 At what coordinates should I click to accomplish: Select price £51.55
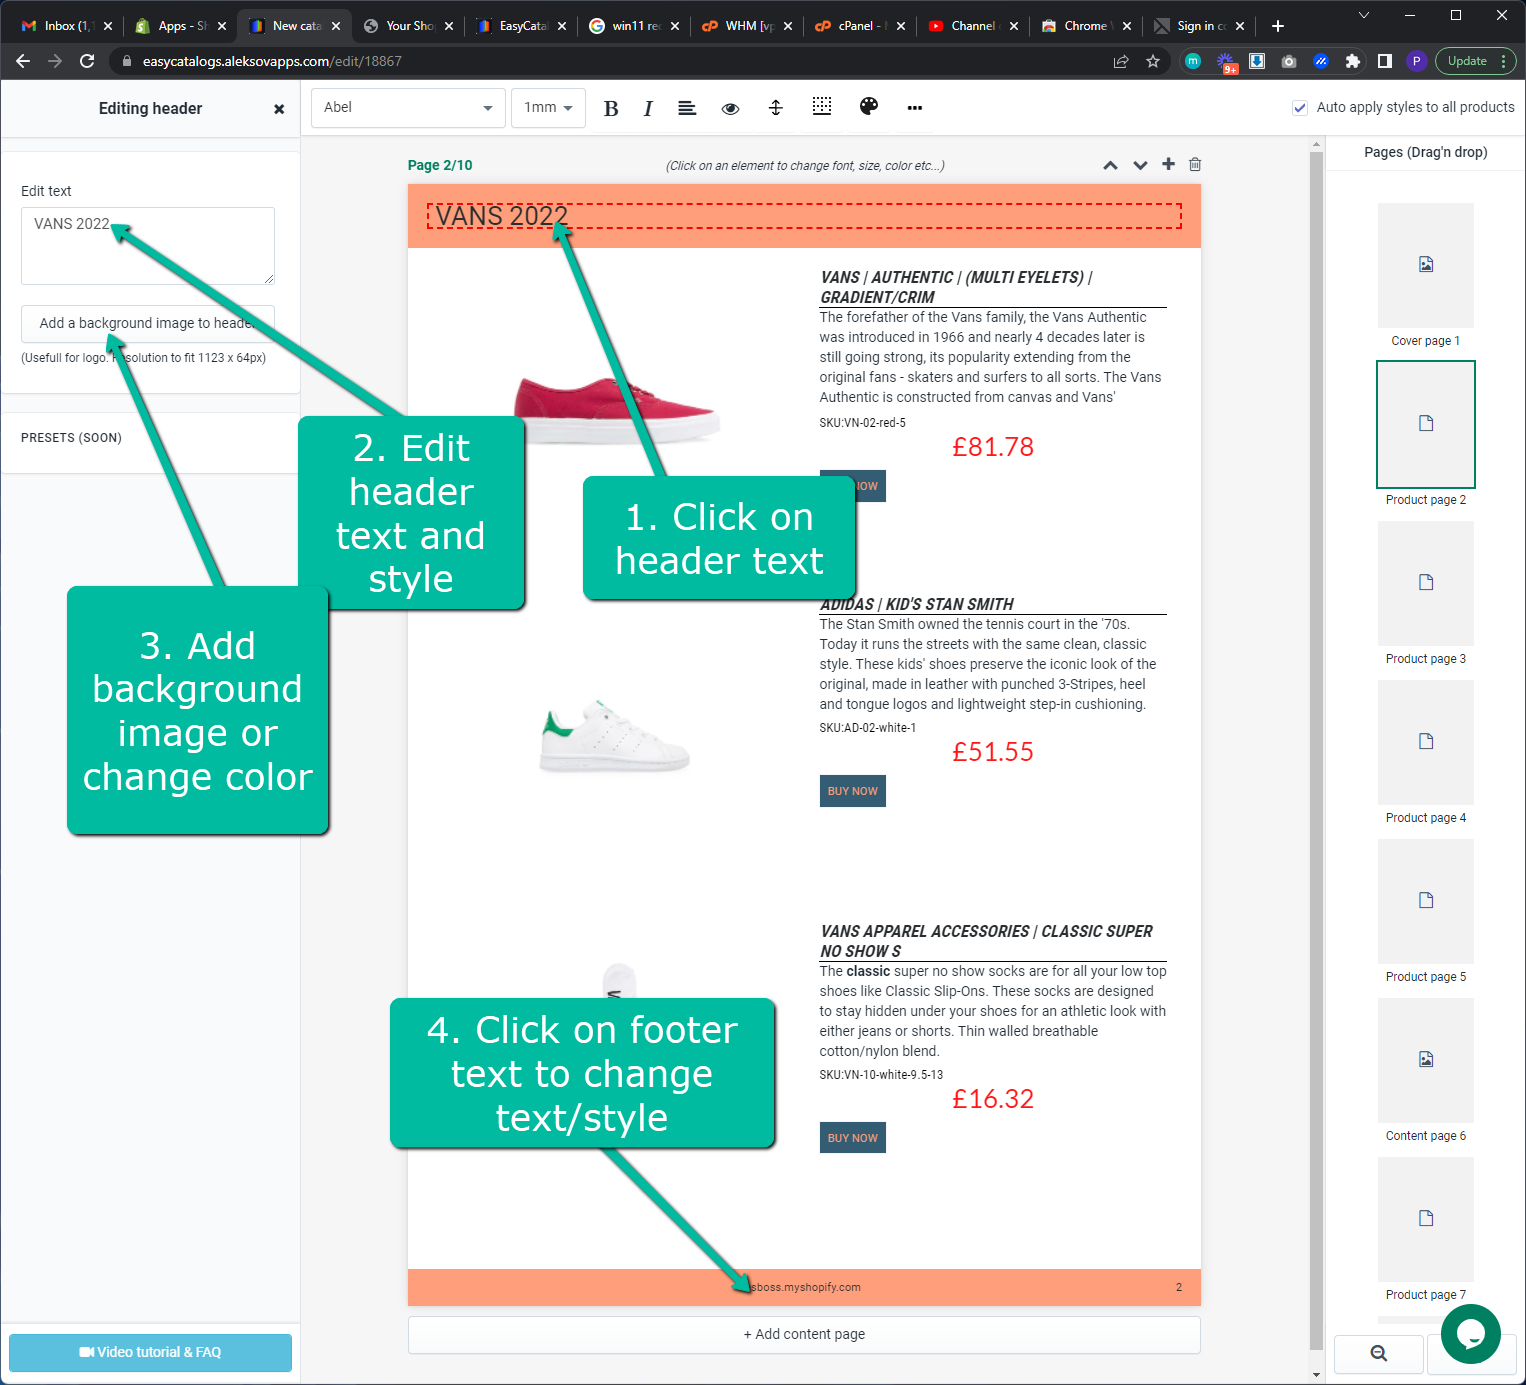tap(993, 752)
